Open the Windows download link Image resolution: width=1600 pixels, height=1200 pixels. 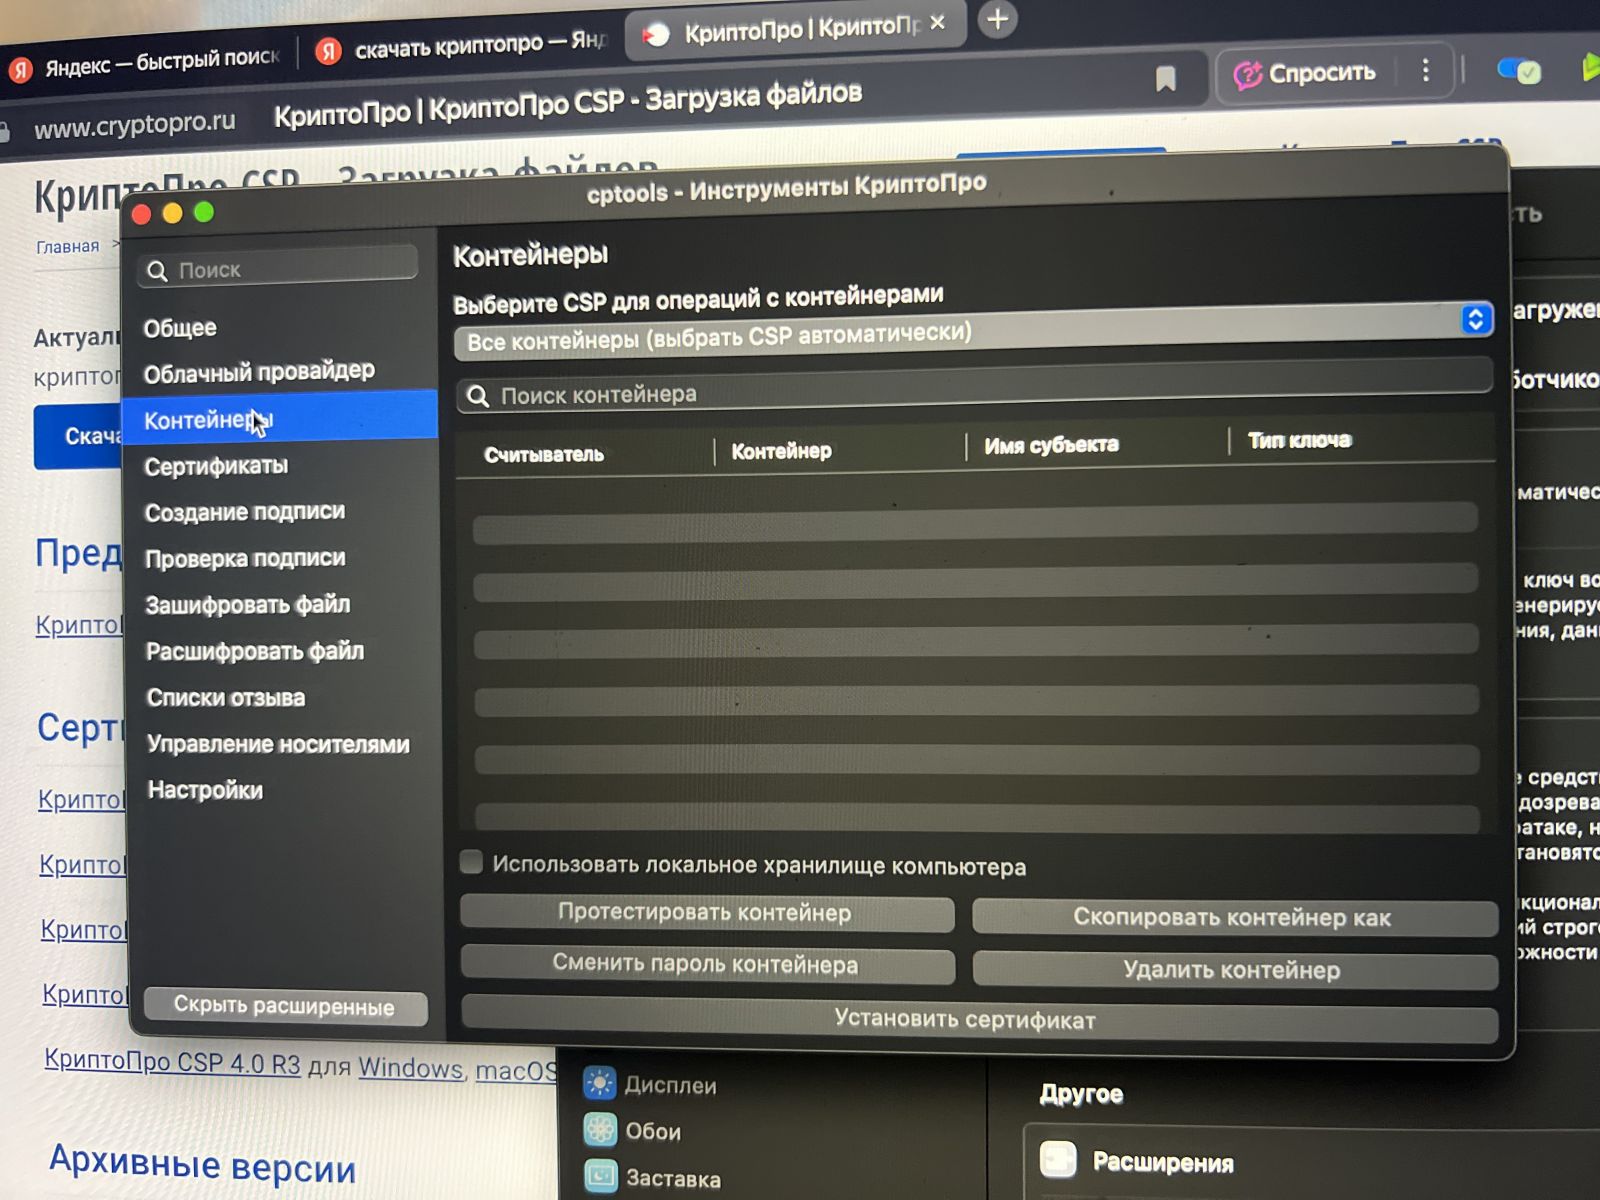point(412,1067)
